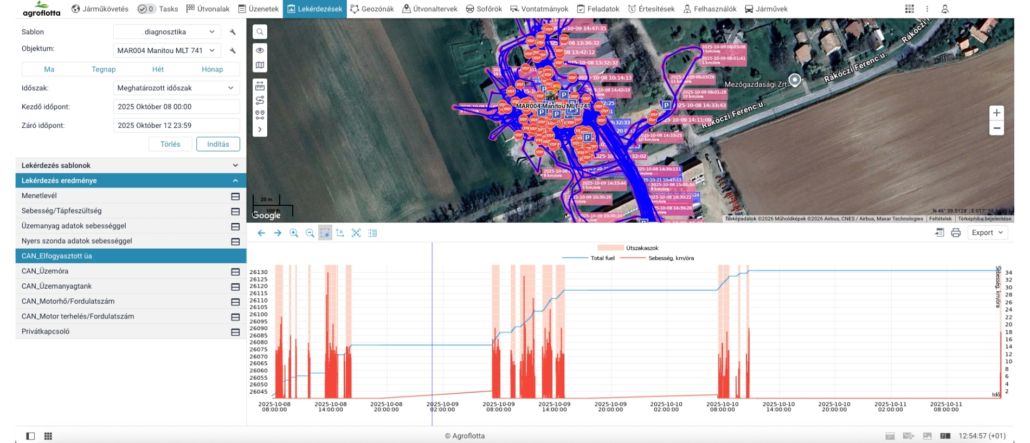Click the Kezdő időpont date field
The width and height of the screenshot is (1030, 443).
(176, 107)
